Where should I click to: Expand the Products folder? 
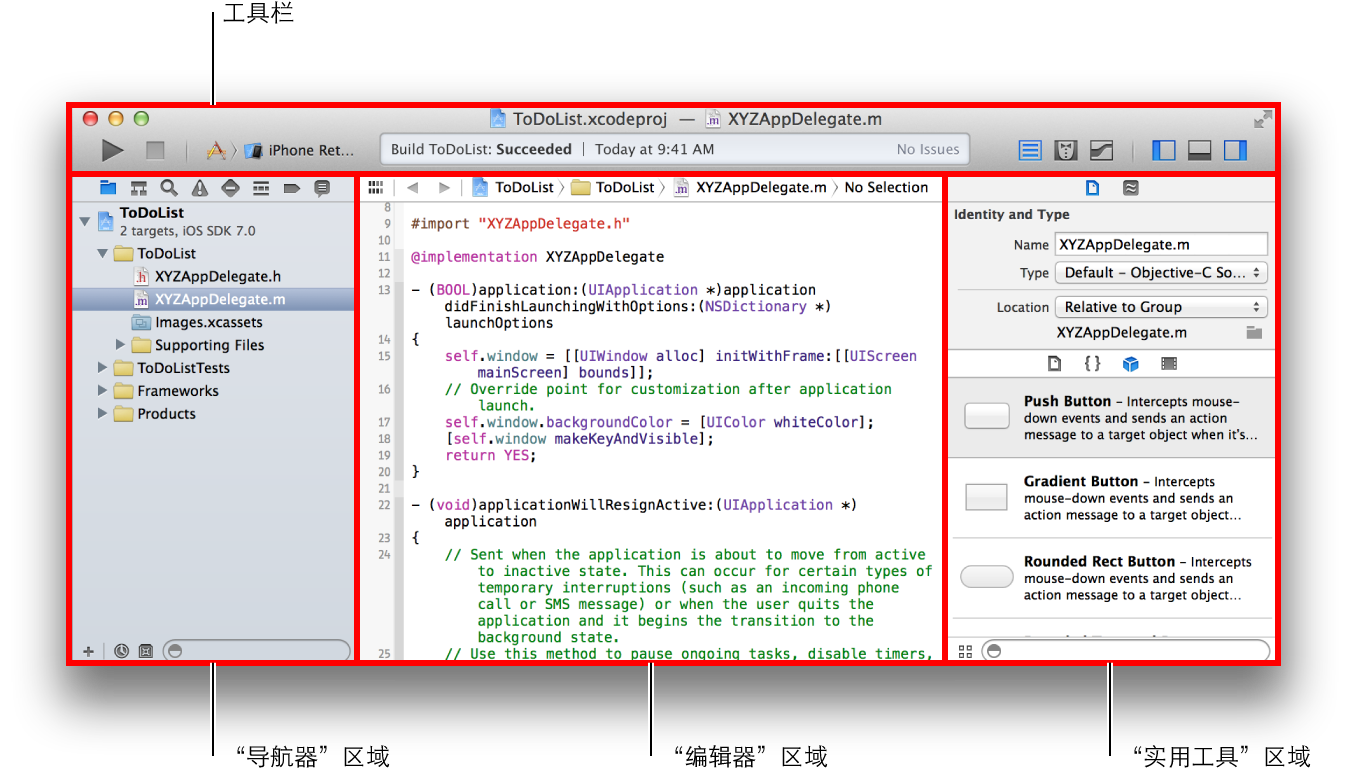pyautogui.click(x=102, y=414)
